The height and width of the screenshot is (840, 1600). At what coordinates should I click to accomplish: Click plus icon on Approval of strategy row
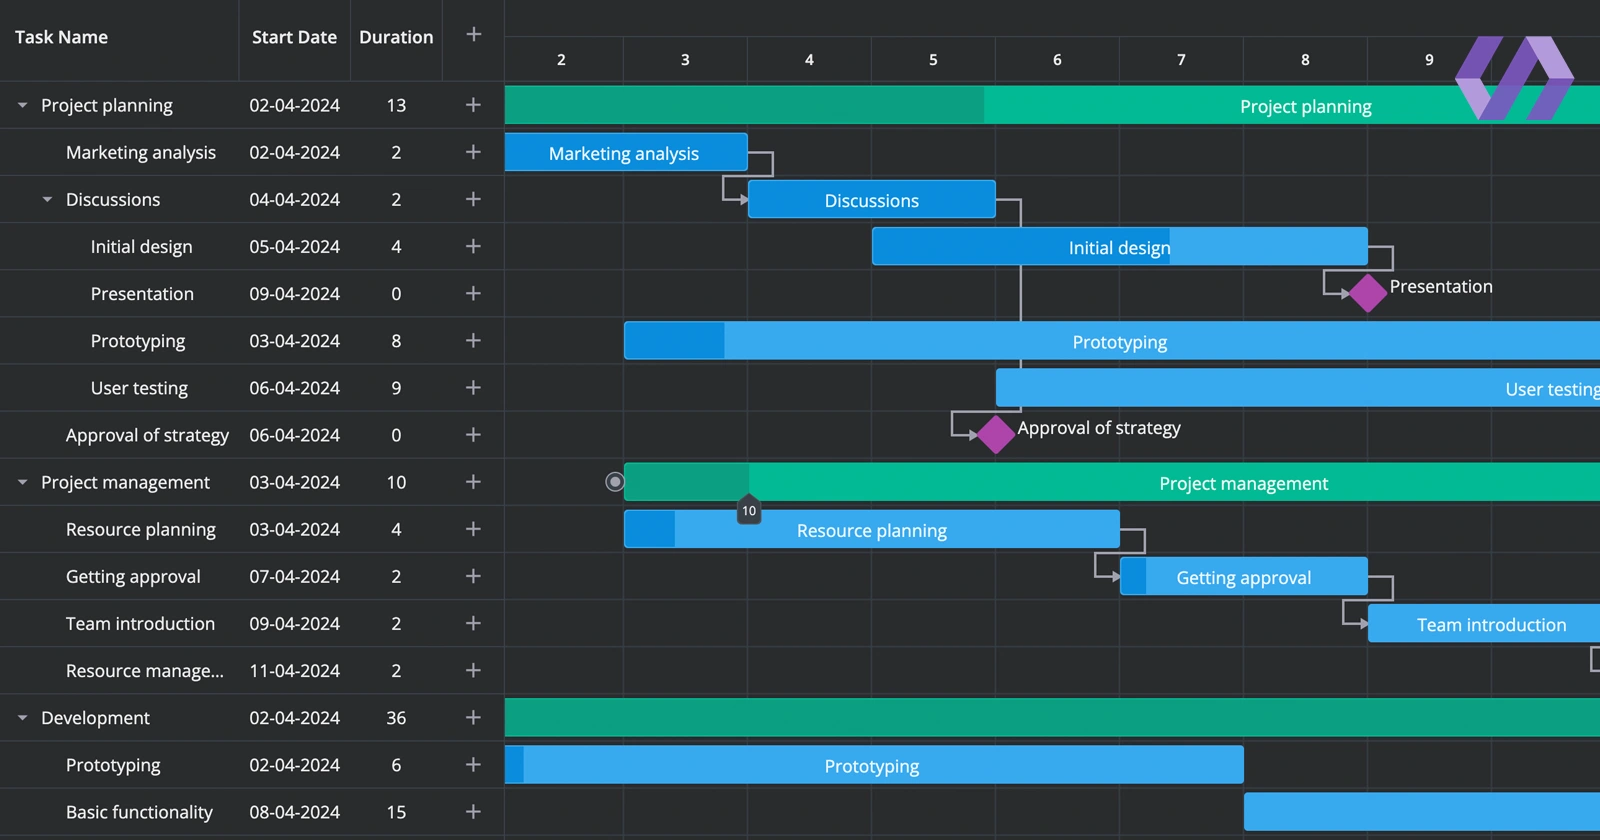[474, 435]
